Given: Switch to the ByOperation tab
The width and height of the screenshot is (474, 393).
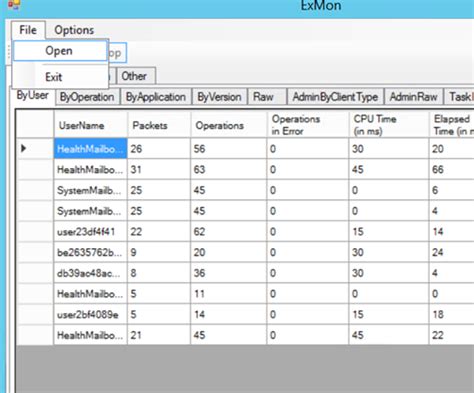Looking at the screenshot, I should (87, 97).
